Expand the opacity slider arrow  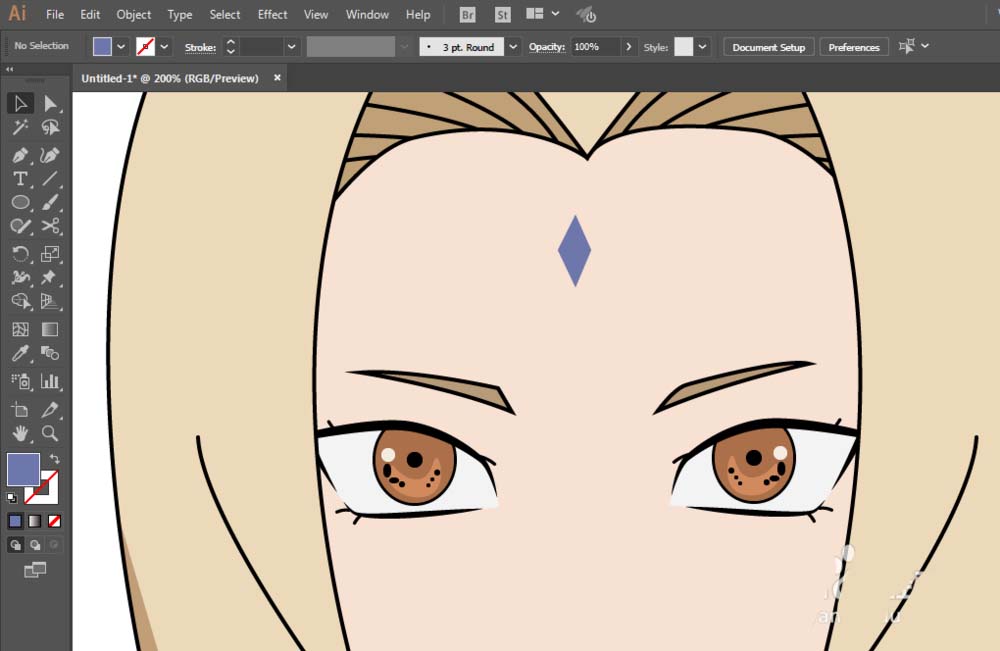(x=629, y=47)
